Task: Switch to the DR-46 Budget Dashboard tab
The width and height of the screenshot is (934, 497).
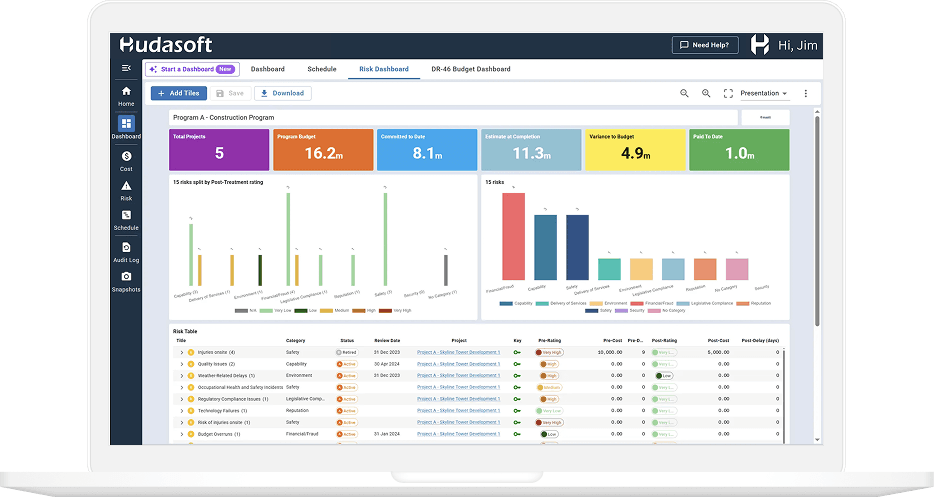Action: pyautogui.click(x=470, y=69)
